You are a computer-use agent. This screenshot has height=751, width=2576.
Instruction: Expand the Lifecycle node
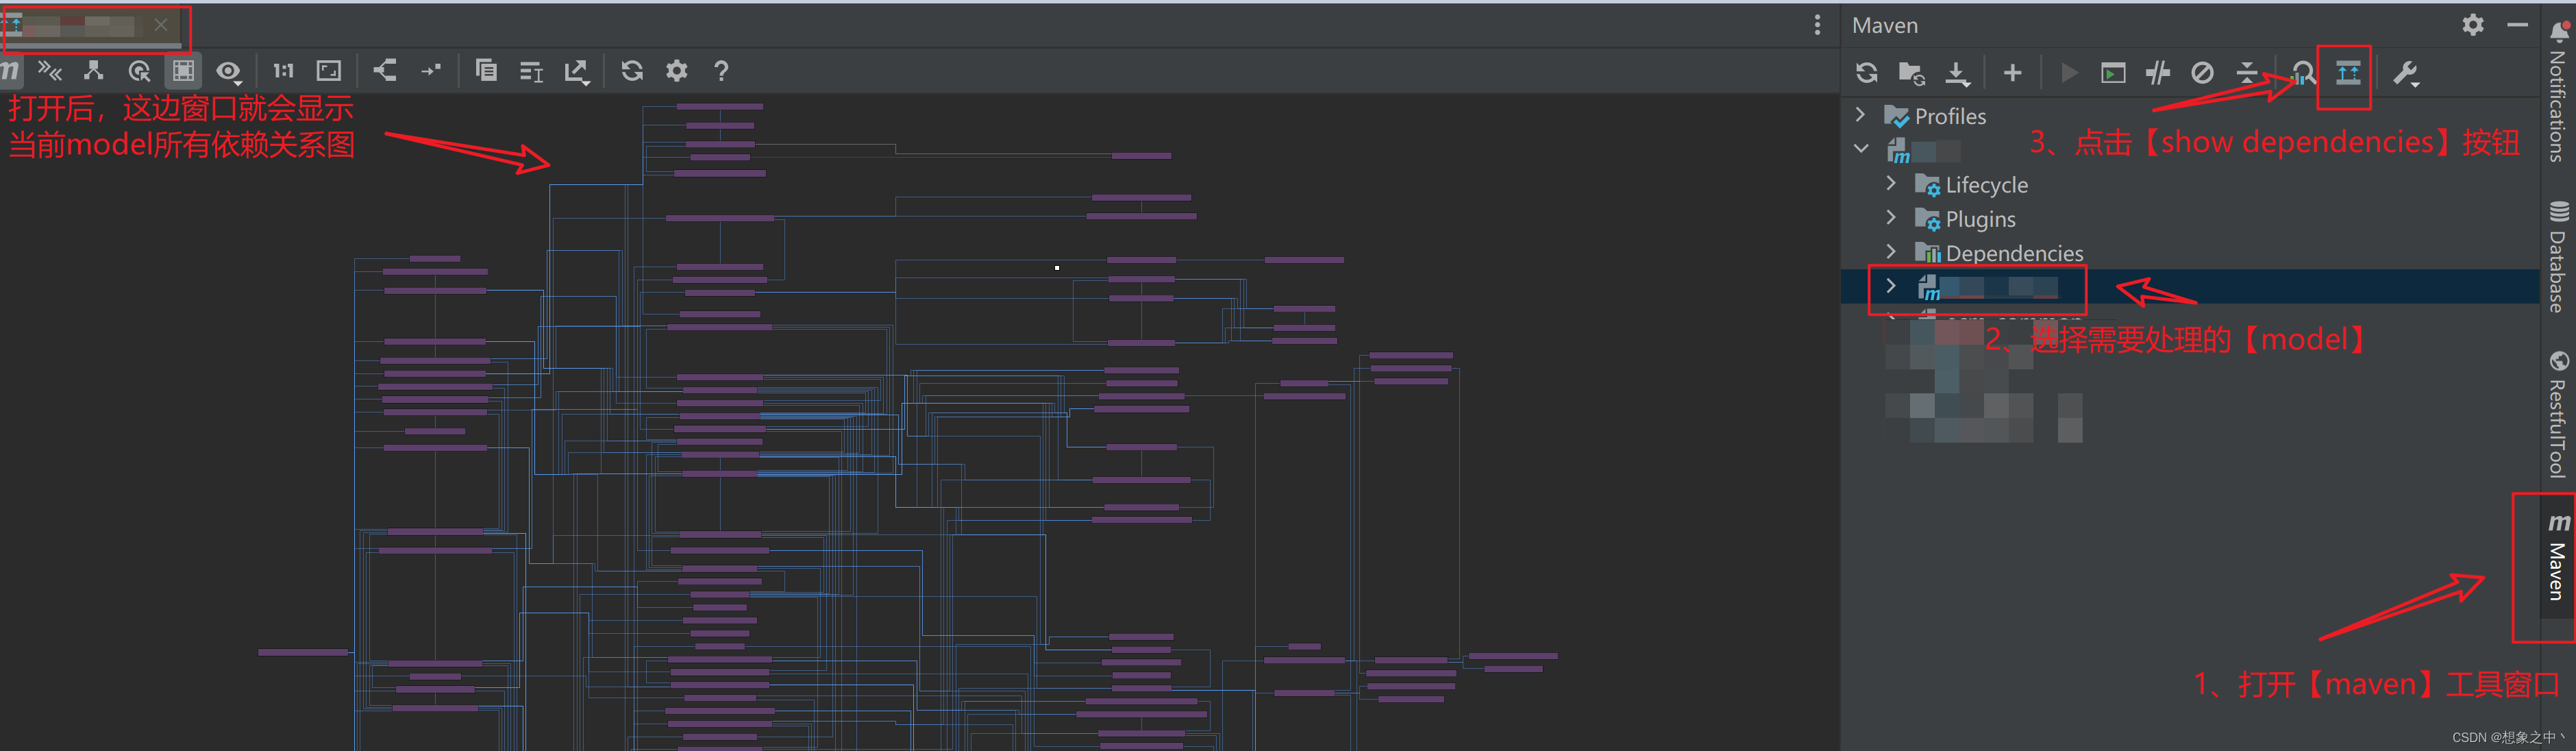point(1890,184)
